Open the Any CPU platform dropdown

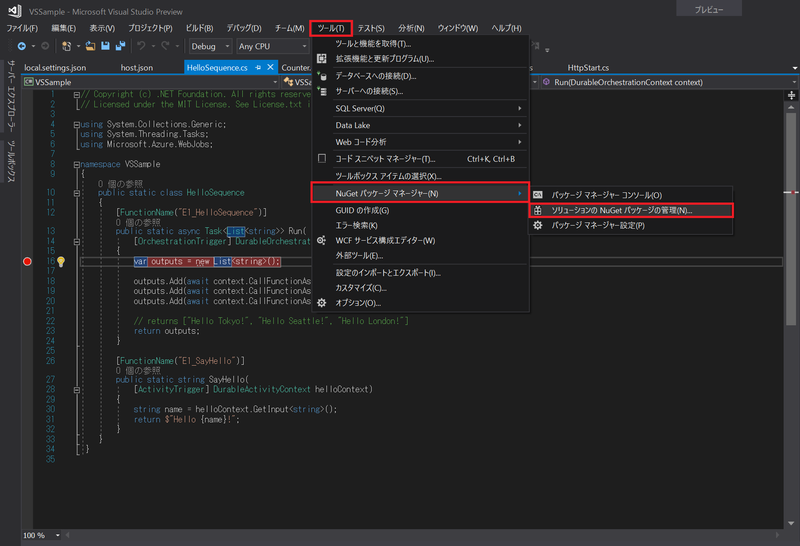pos(272,46)
